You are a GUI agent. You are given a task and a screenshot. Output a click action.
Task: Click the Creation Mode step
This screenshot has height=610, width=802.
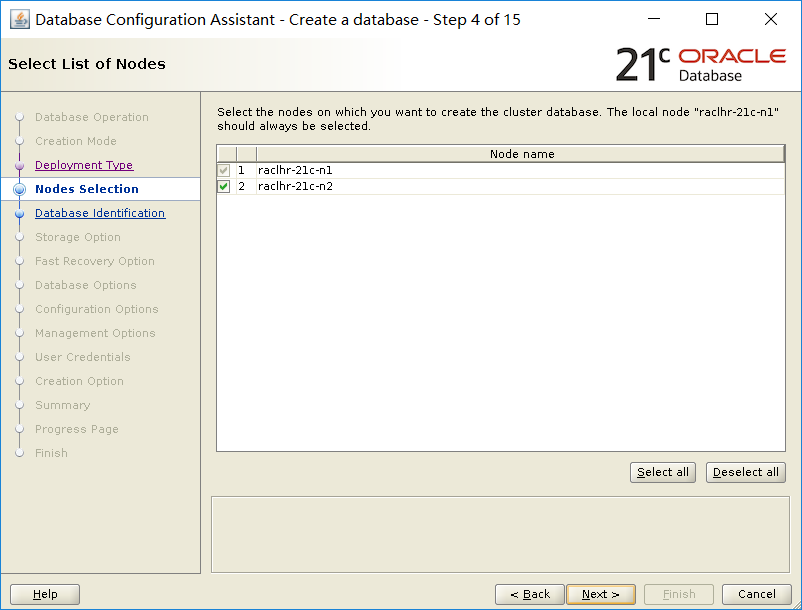(x=76, y=141)
